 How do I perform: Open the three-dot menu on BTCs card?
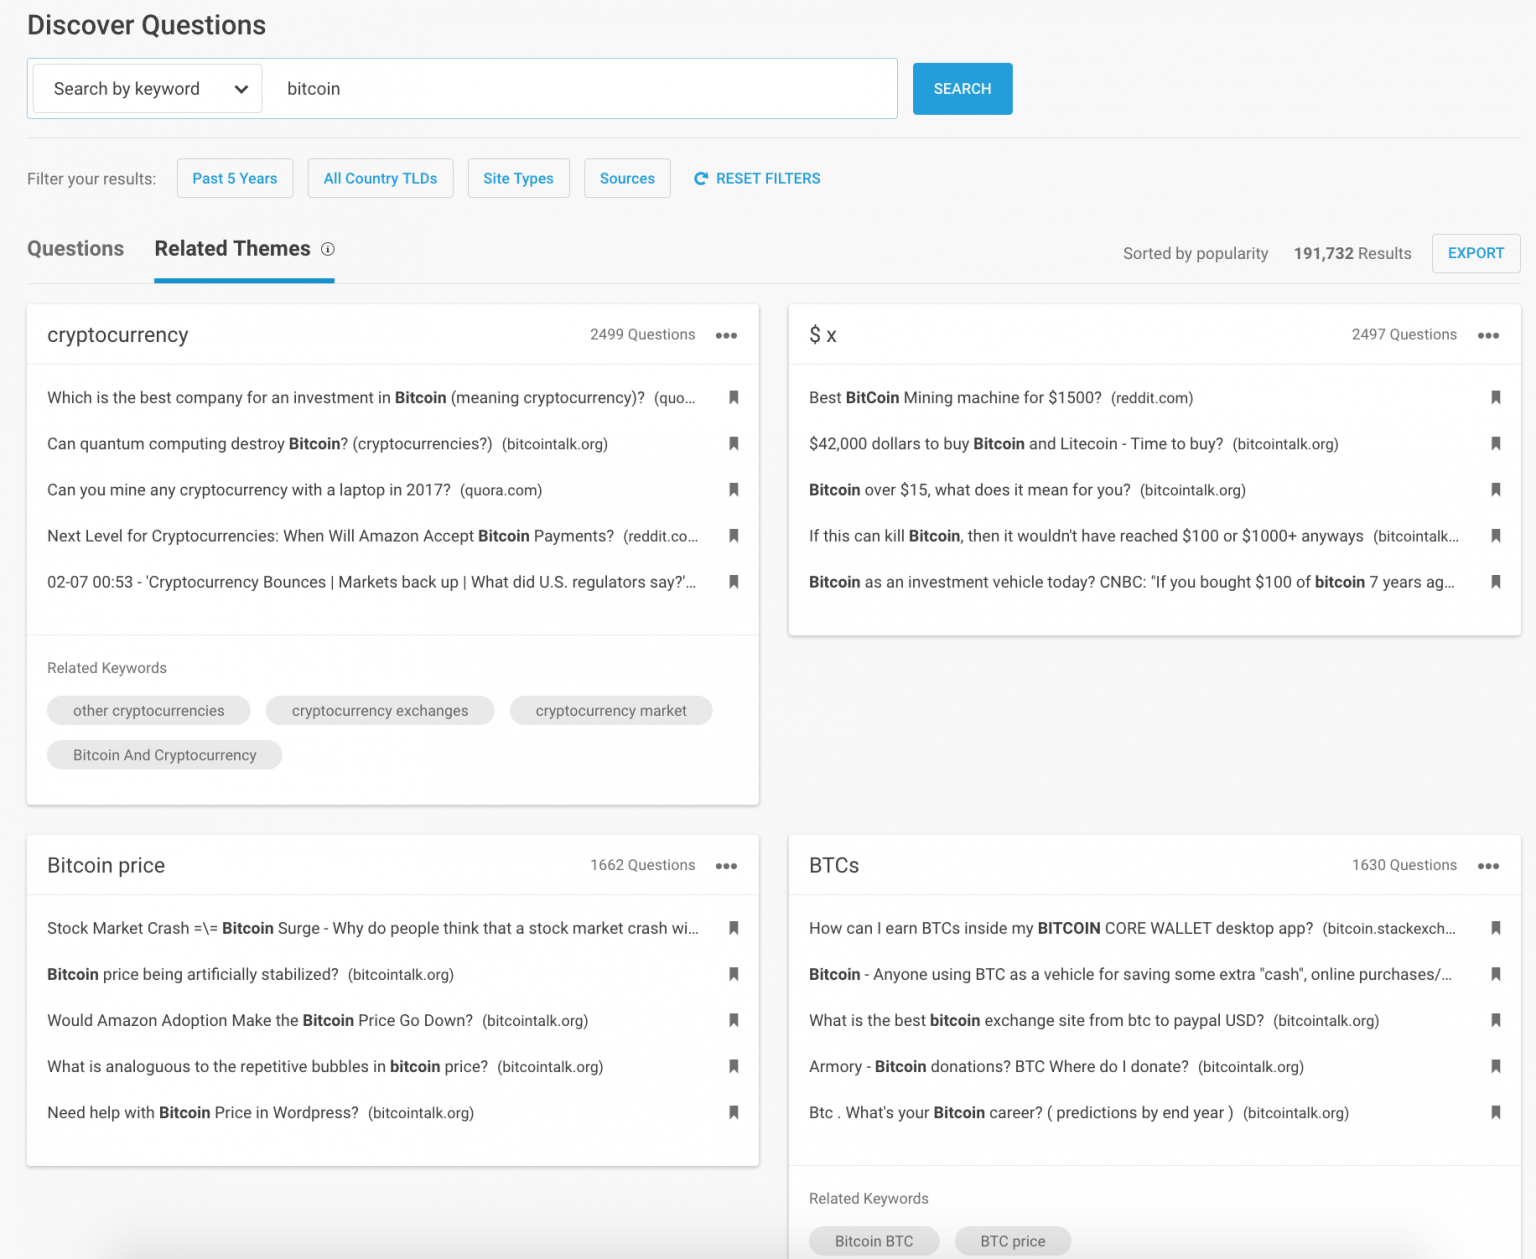tap(1488, 866)
